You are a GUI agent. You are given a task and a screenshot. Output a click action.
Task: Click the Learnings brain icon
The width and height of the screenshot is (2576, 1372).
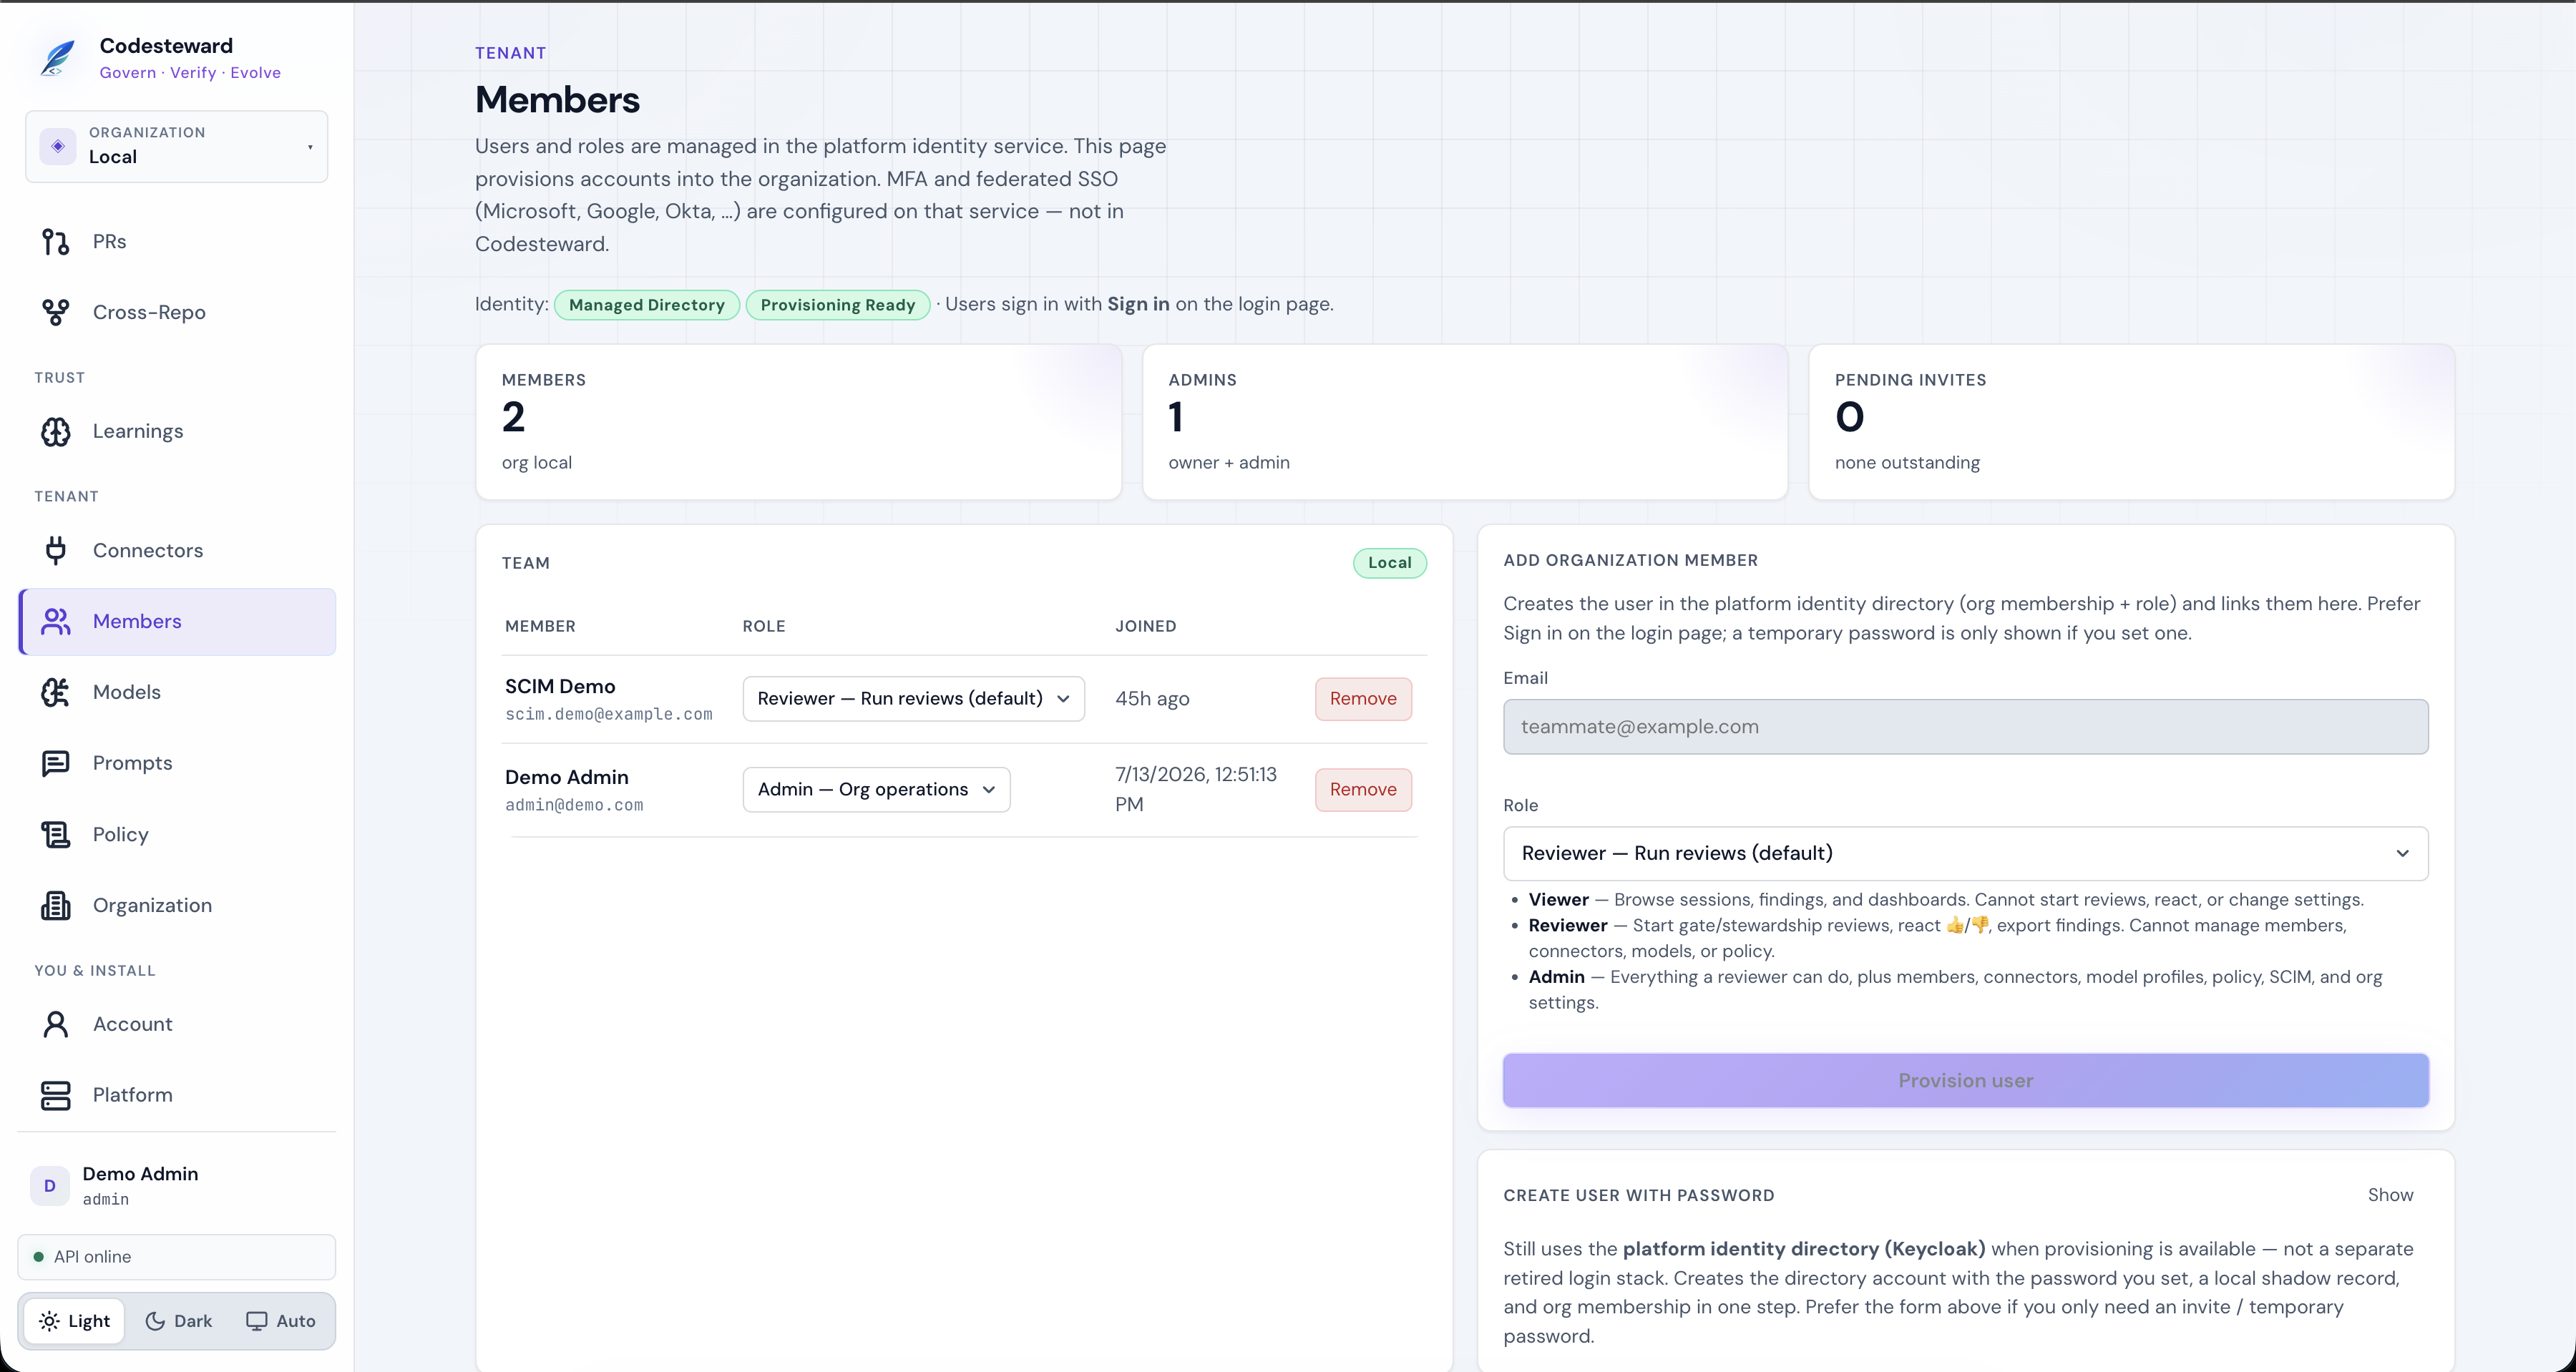(55, 432)
